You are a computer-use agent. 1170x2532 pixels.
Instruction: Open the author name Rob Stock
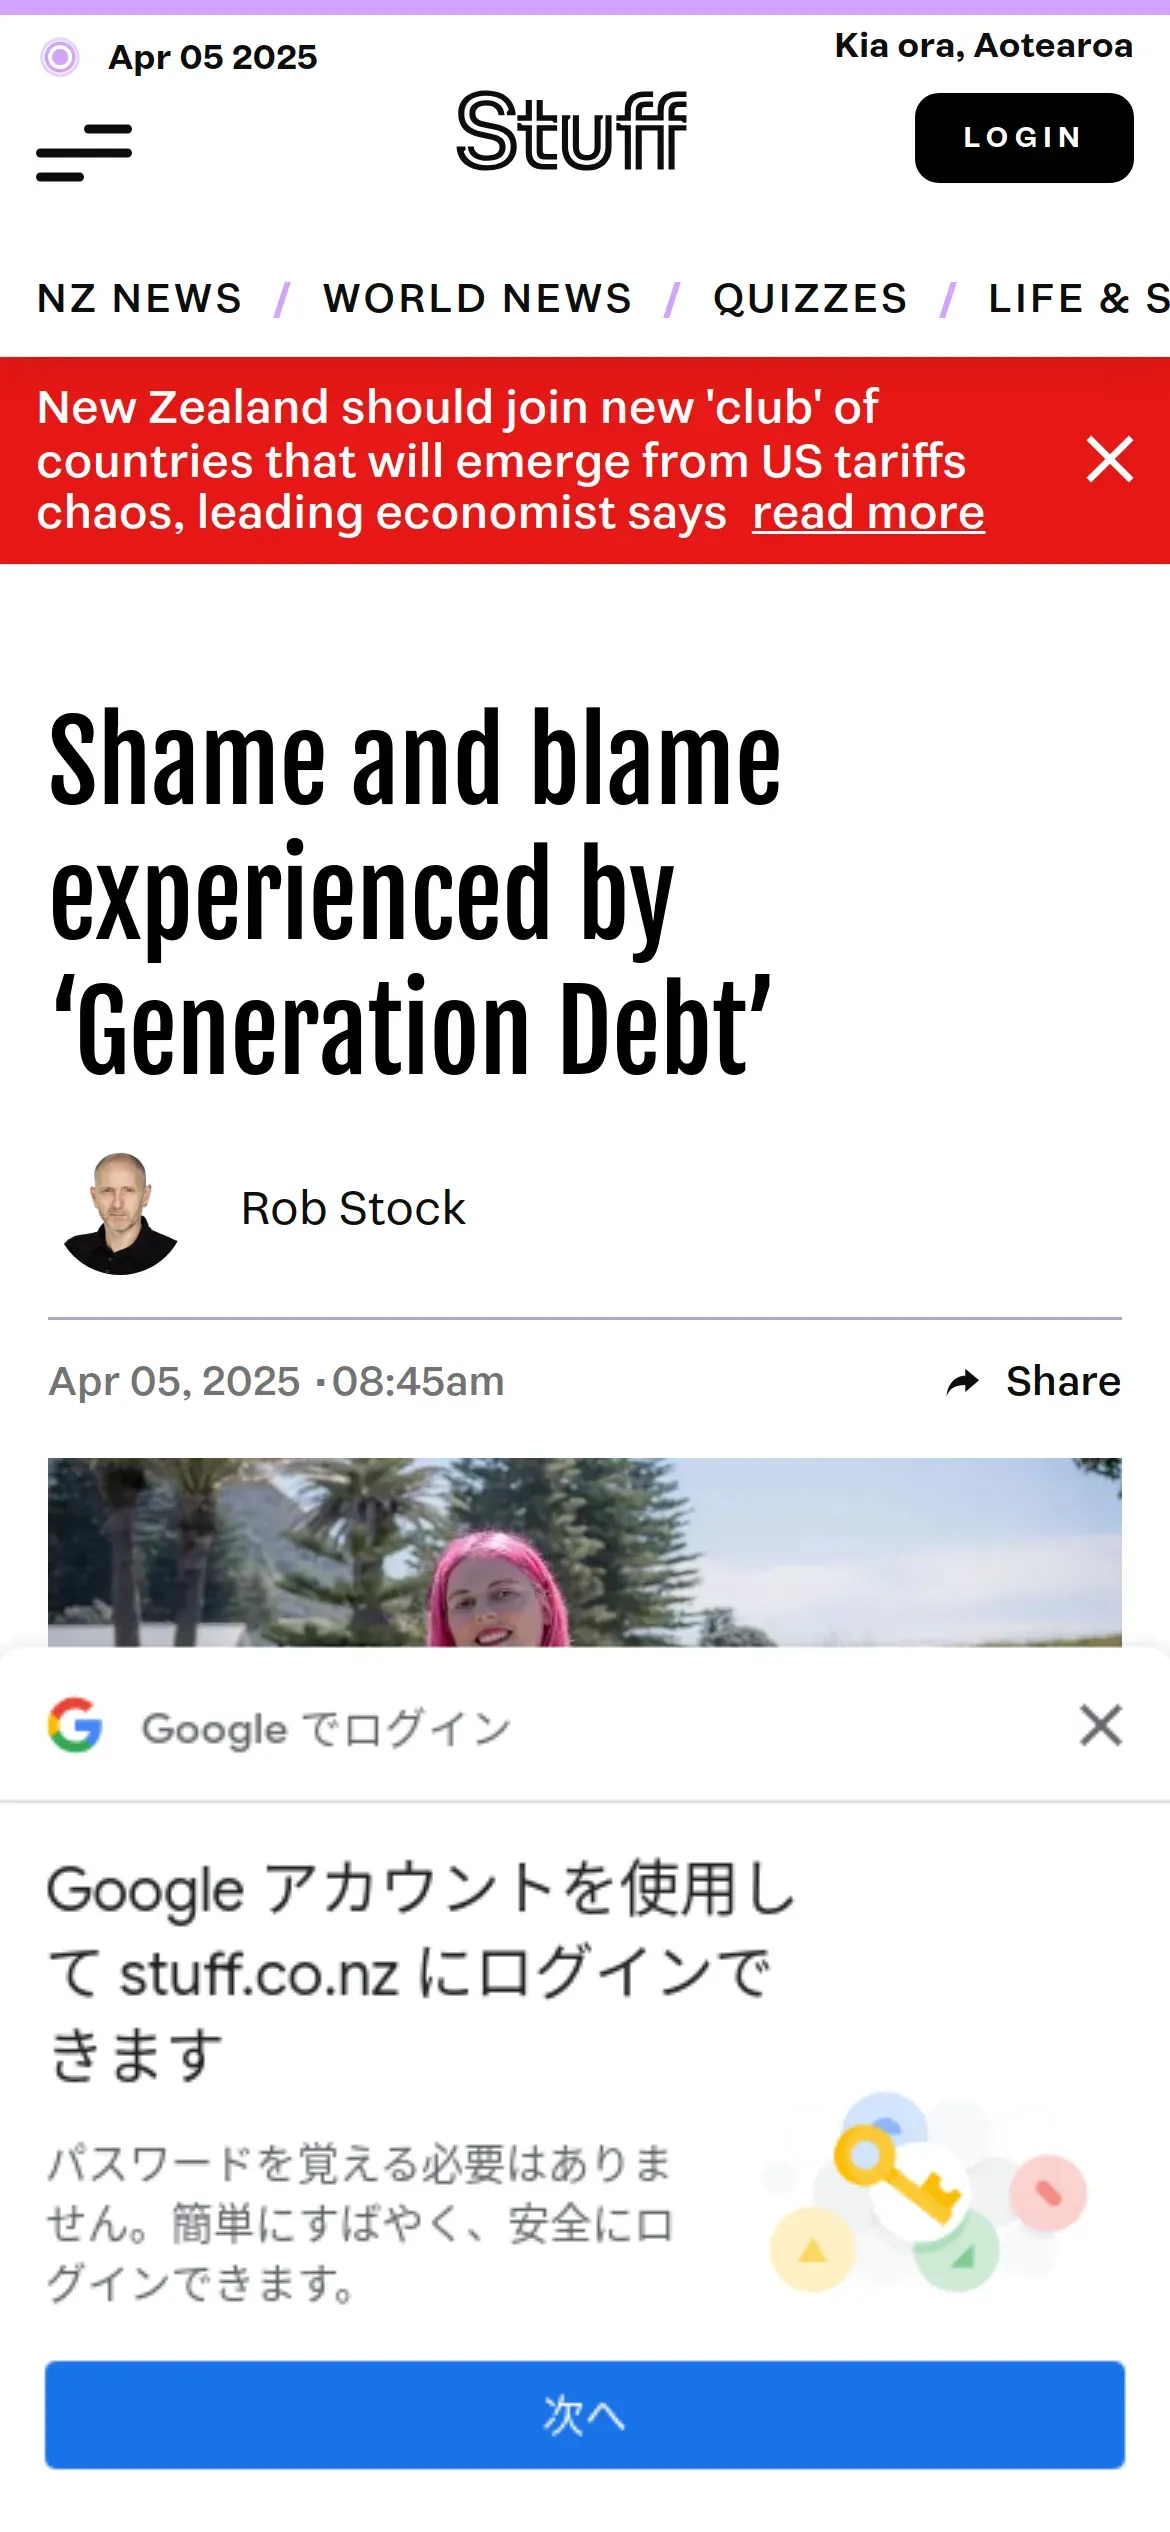pyautogui.click(x=353, y=1208)
